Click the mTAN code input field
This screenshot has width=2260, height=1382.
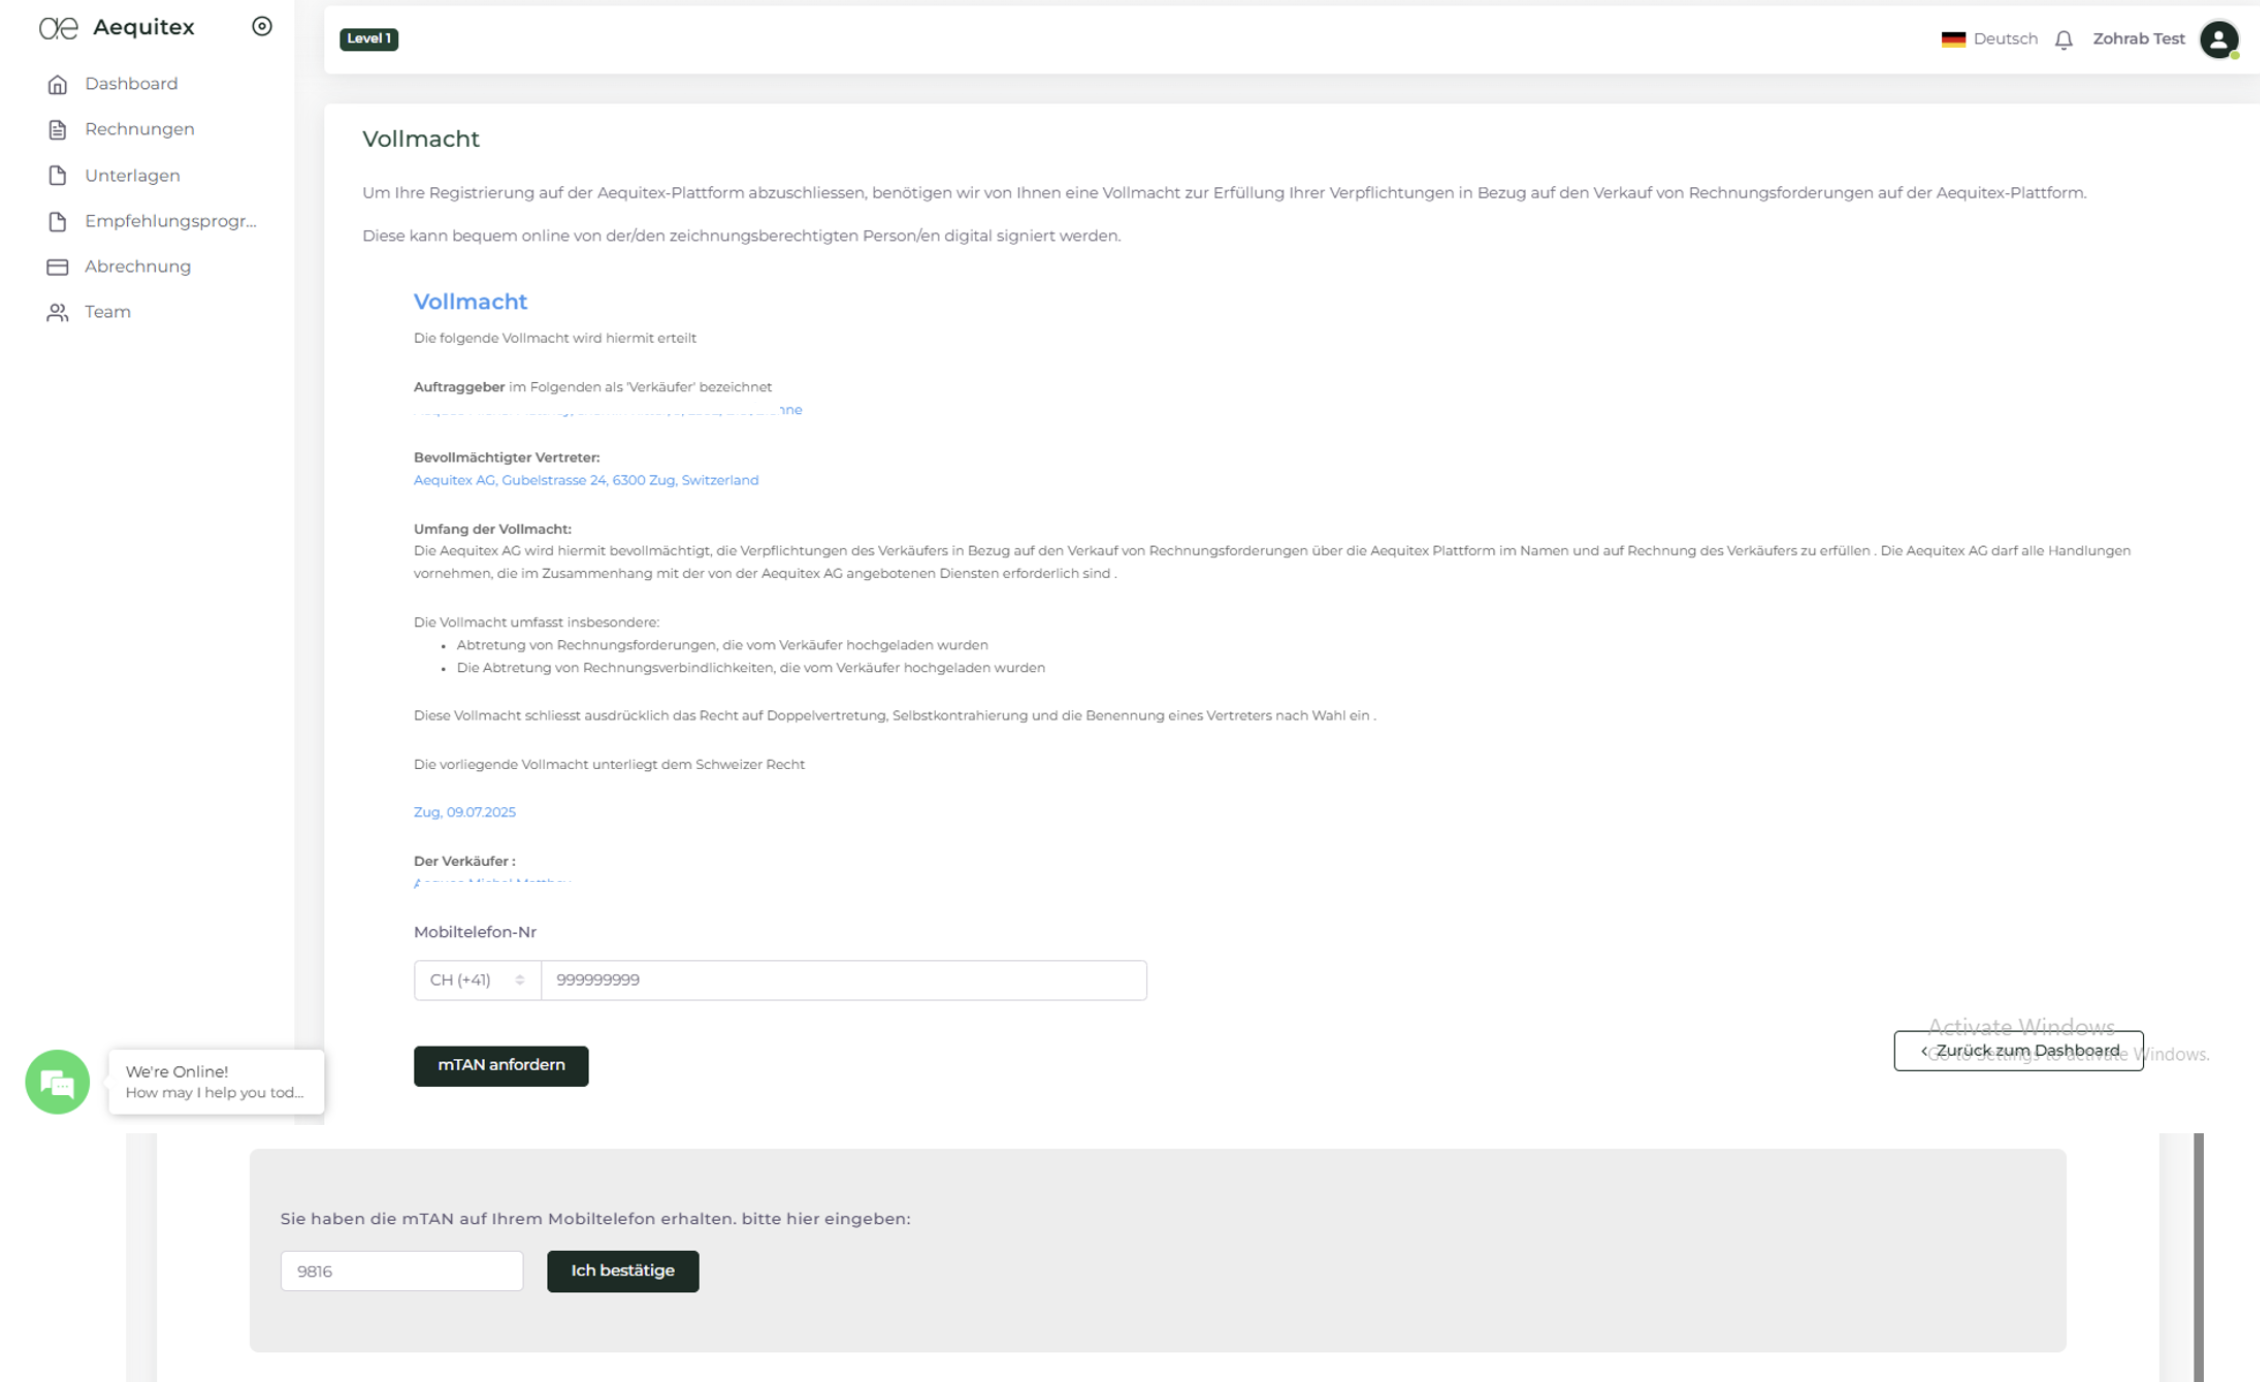pyautogui.click(x=401, y=1271)
